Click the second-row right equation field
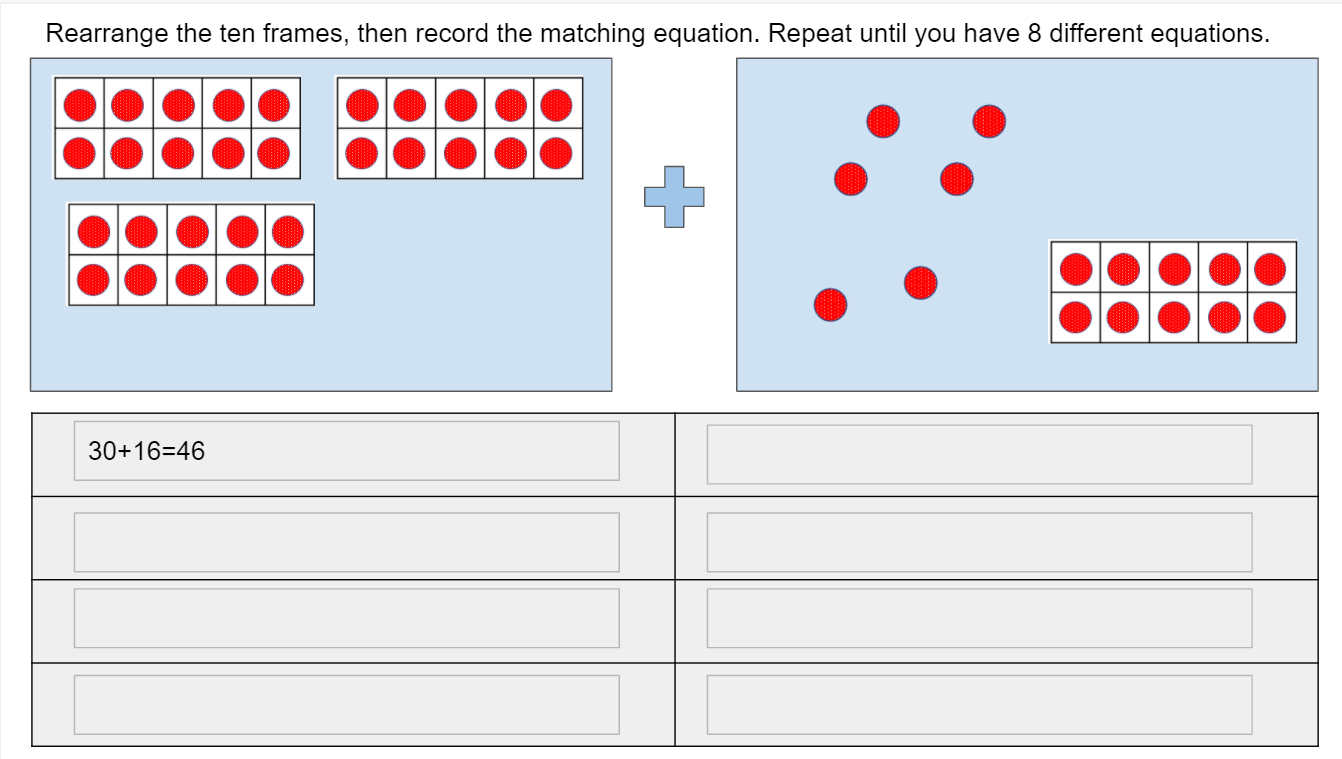Image resolution: width=1342 pixels, height=759 pixels. pos(979,542)
